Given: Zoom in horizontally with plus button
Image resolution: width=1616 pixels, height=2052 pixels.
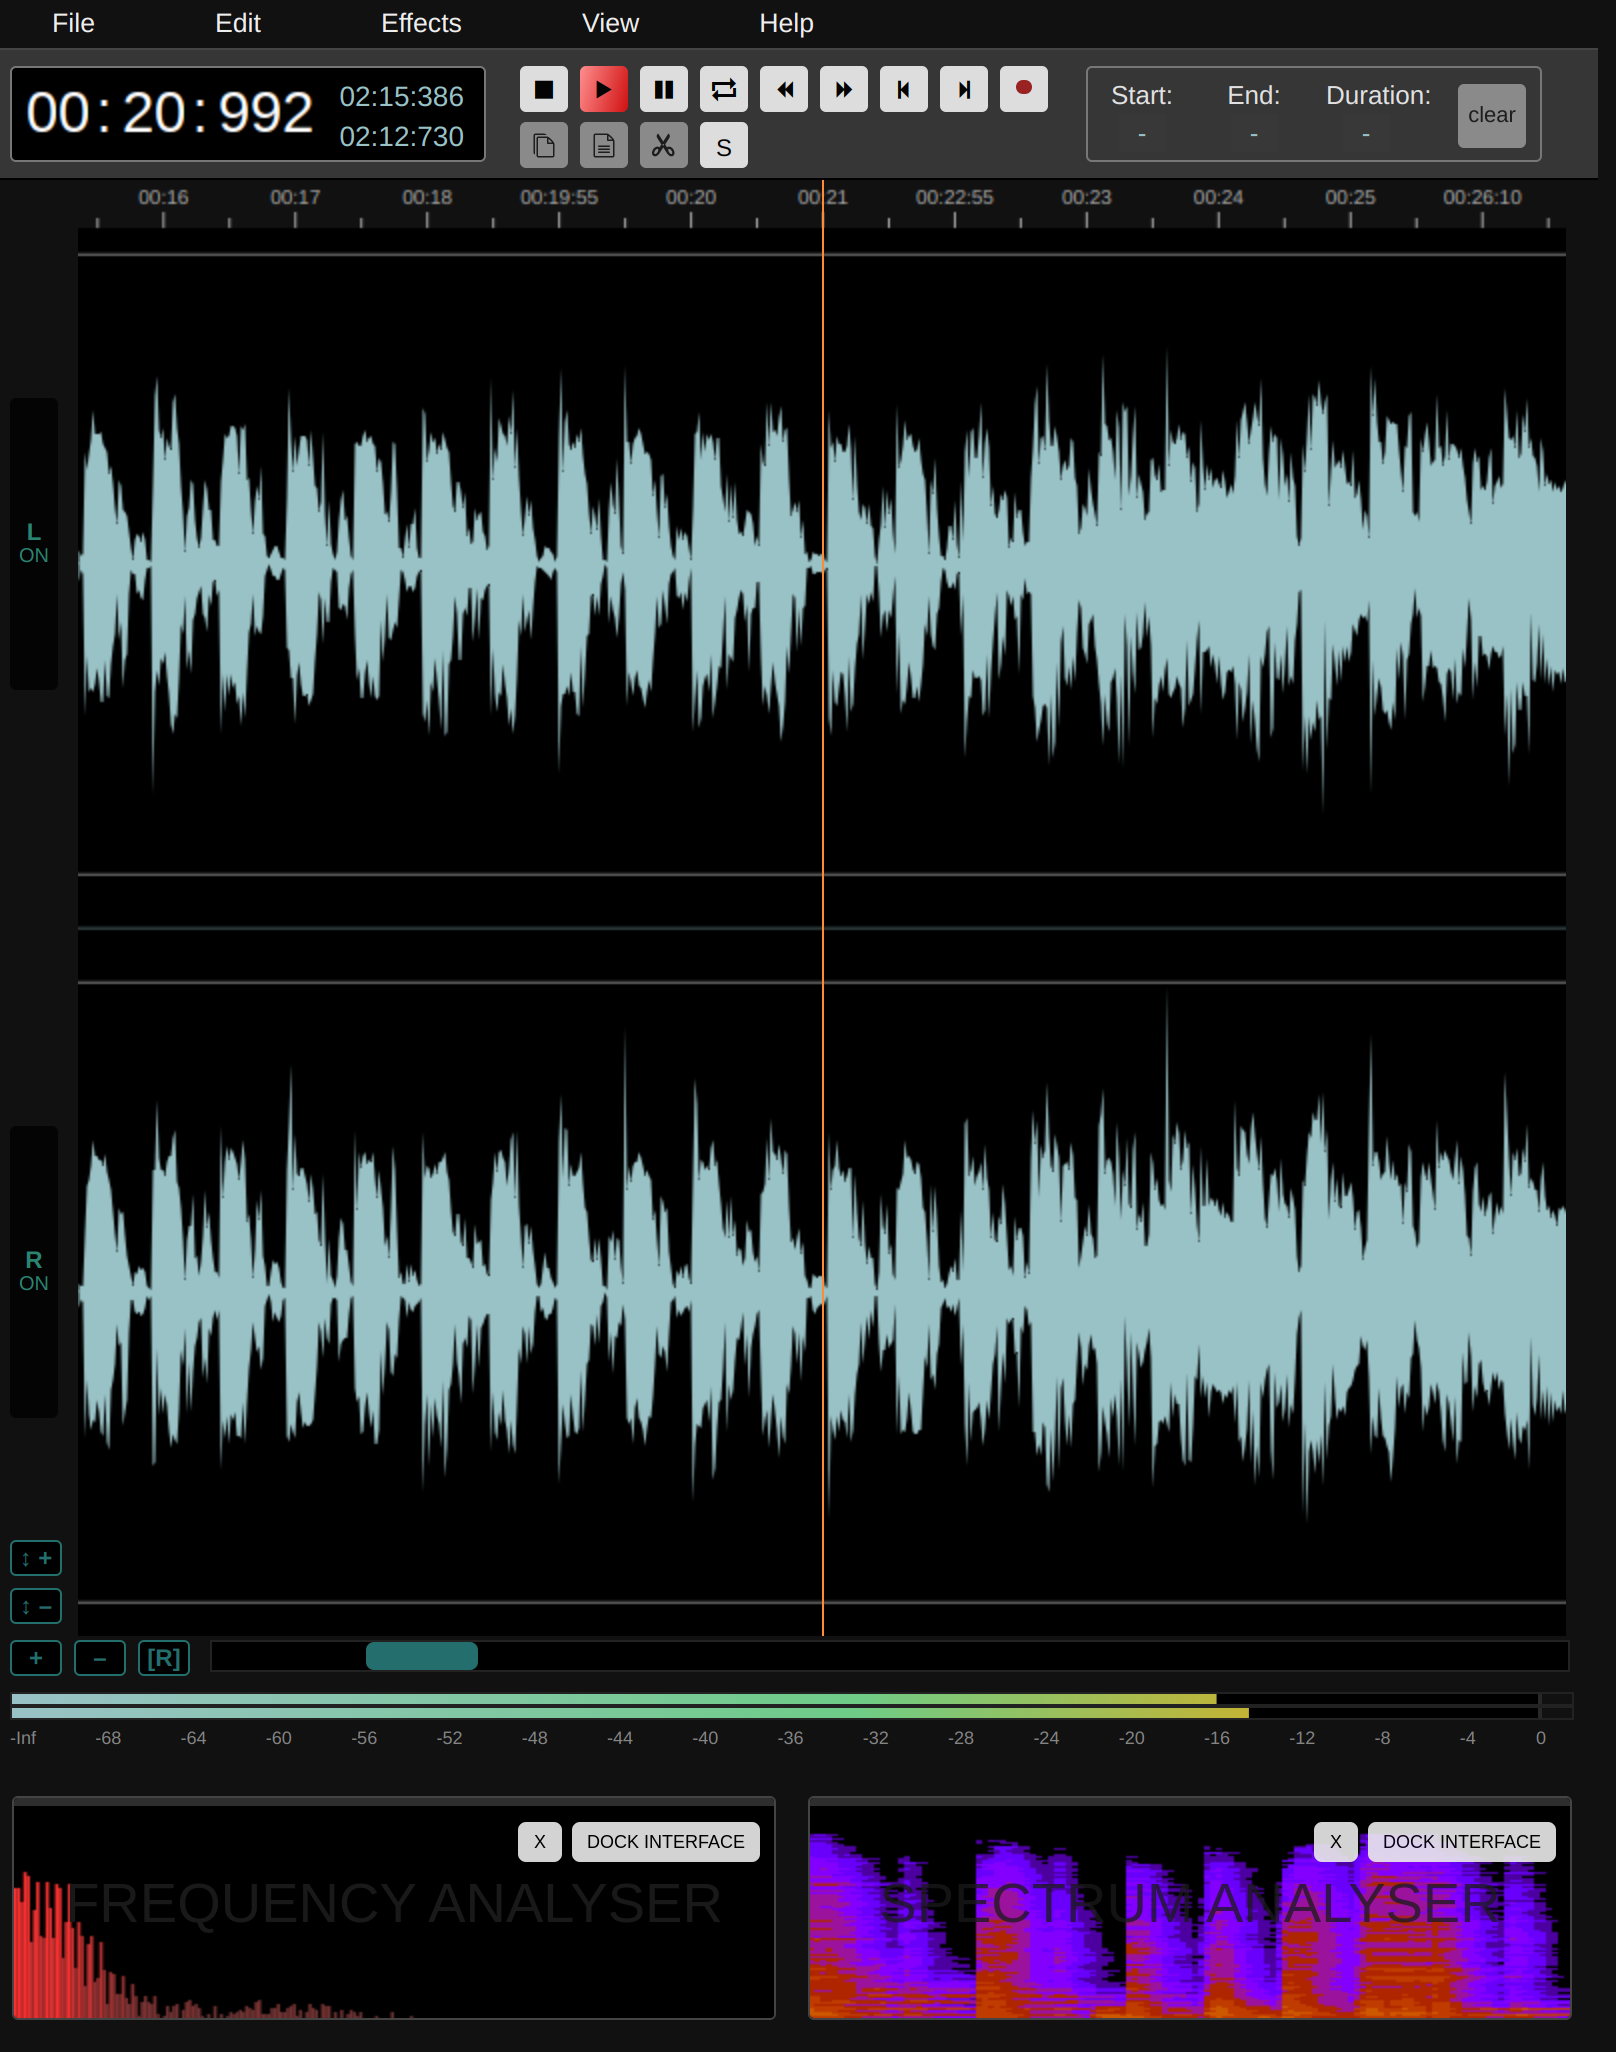Looking at the screenshot, I should pos(36,1658).
